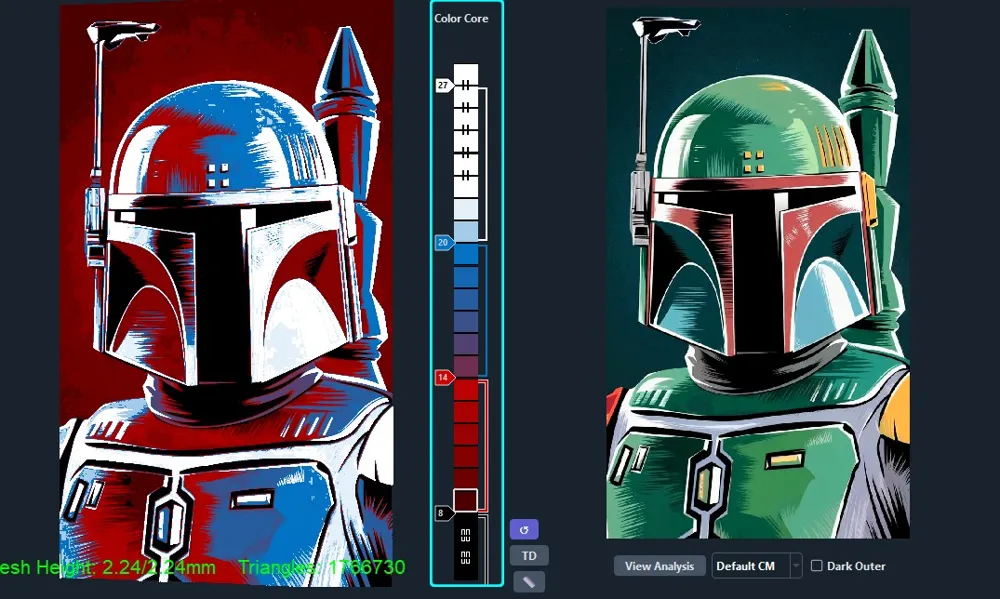The height and width of the screenshot is (599, 1000).
Task: Click the Mesh Height 2.24mm status text
Action: 108,567
